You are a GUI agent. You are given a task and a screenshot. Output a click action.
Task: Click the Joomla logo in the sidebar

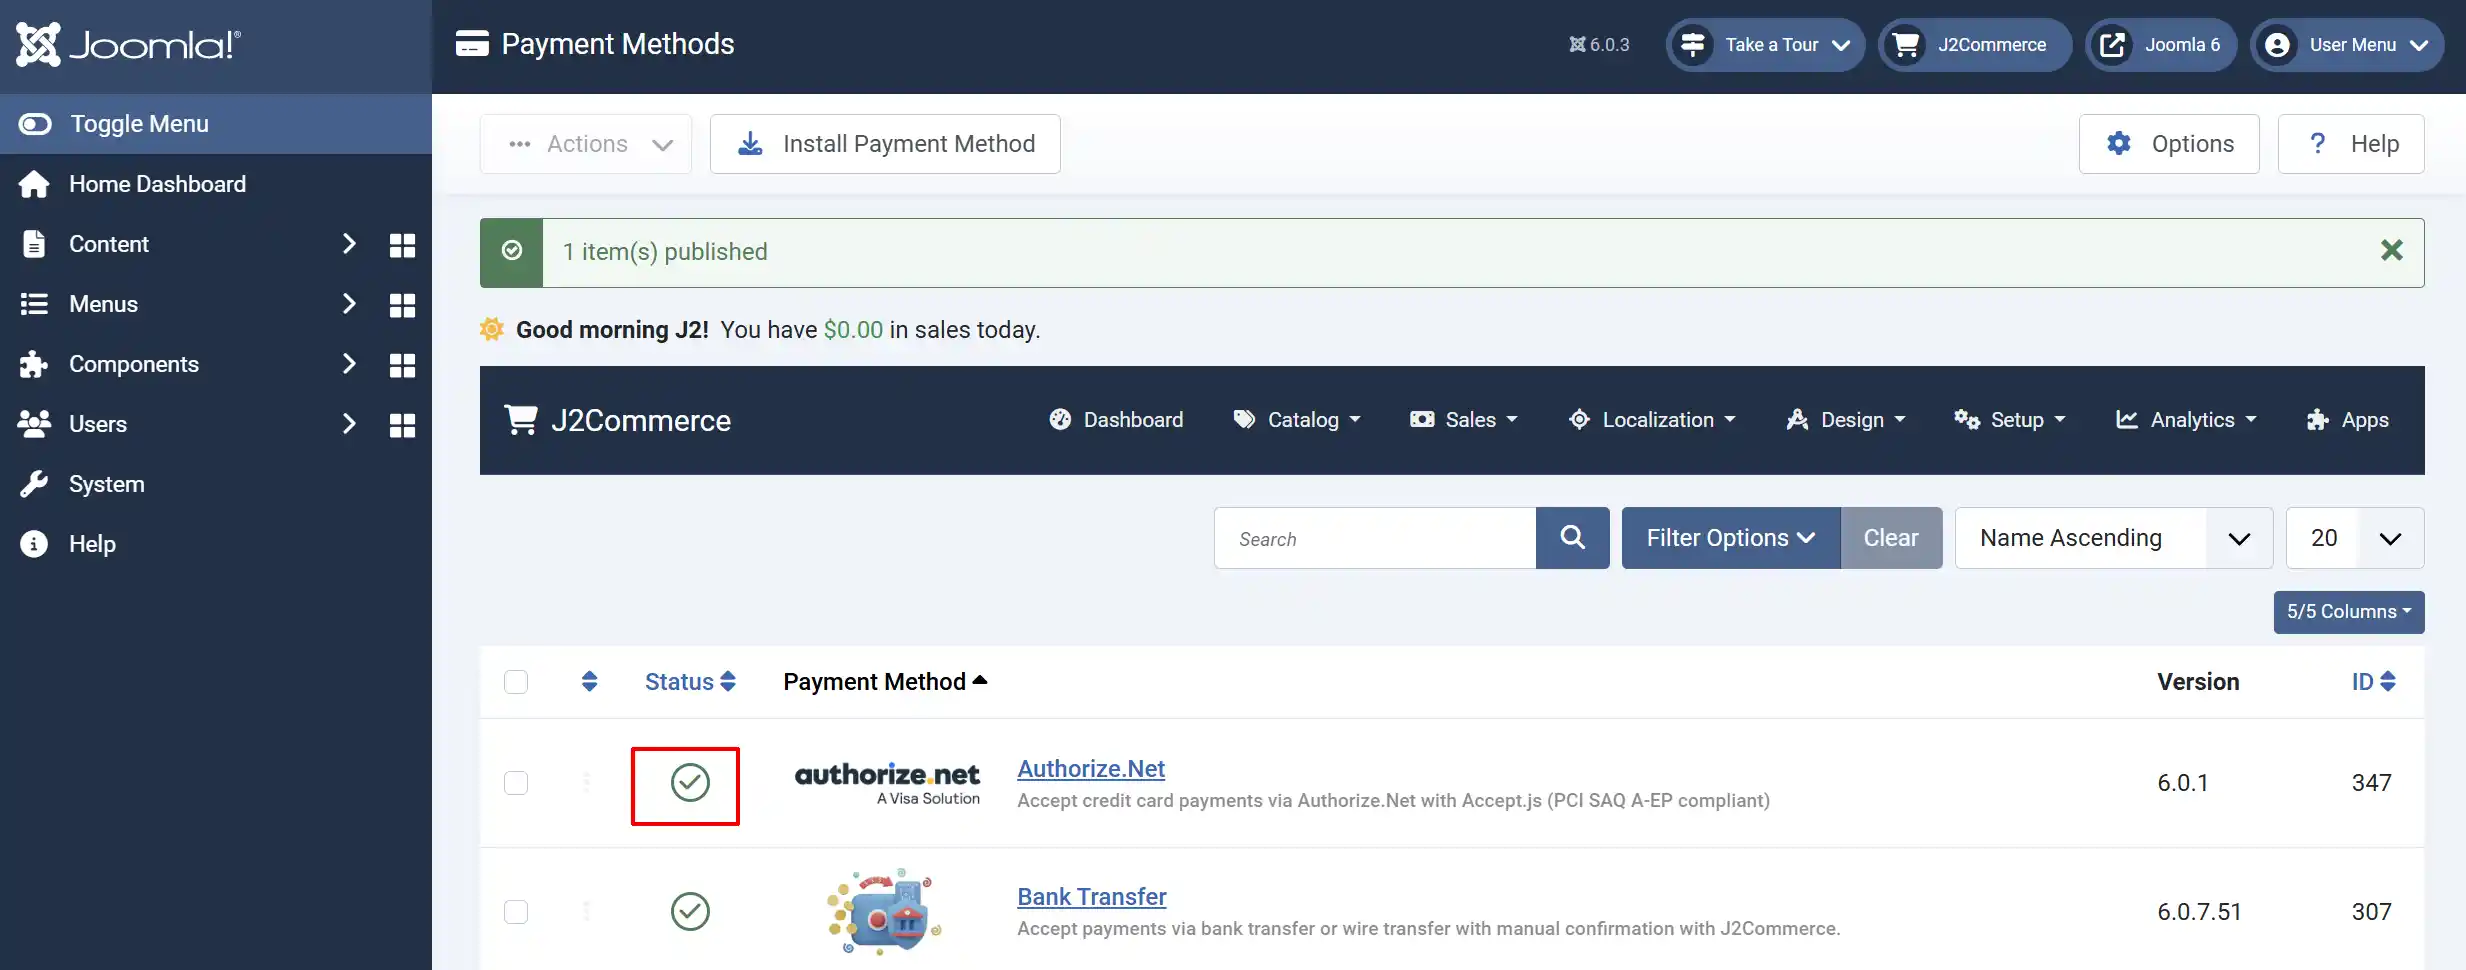pos(128,45)
